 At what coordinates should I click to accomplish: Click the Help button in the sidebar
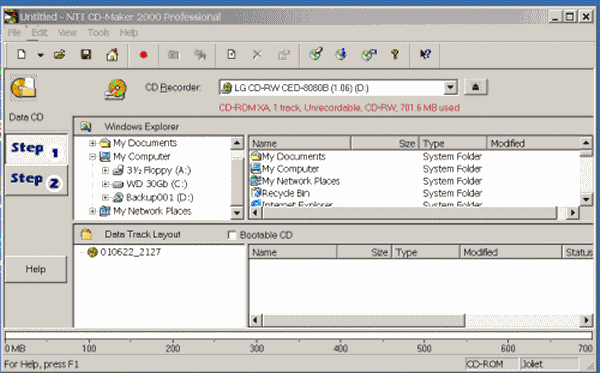click(x=36, y=269)
